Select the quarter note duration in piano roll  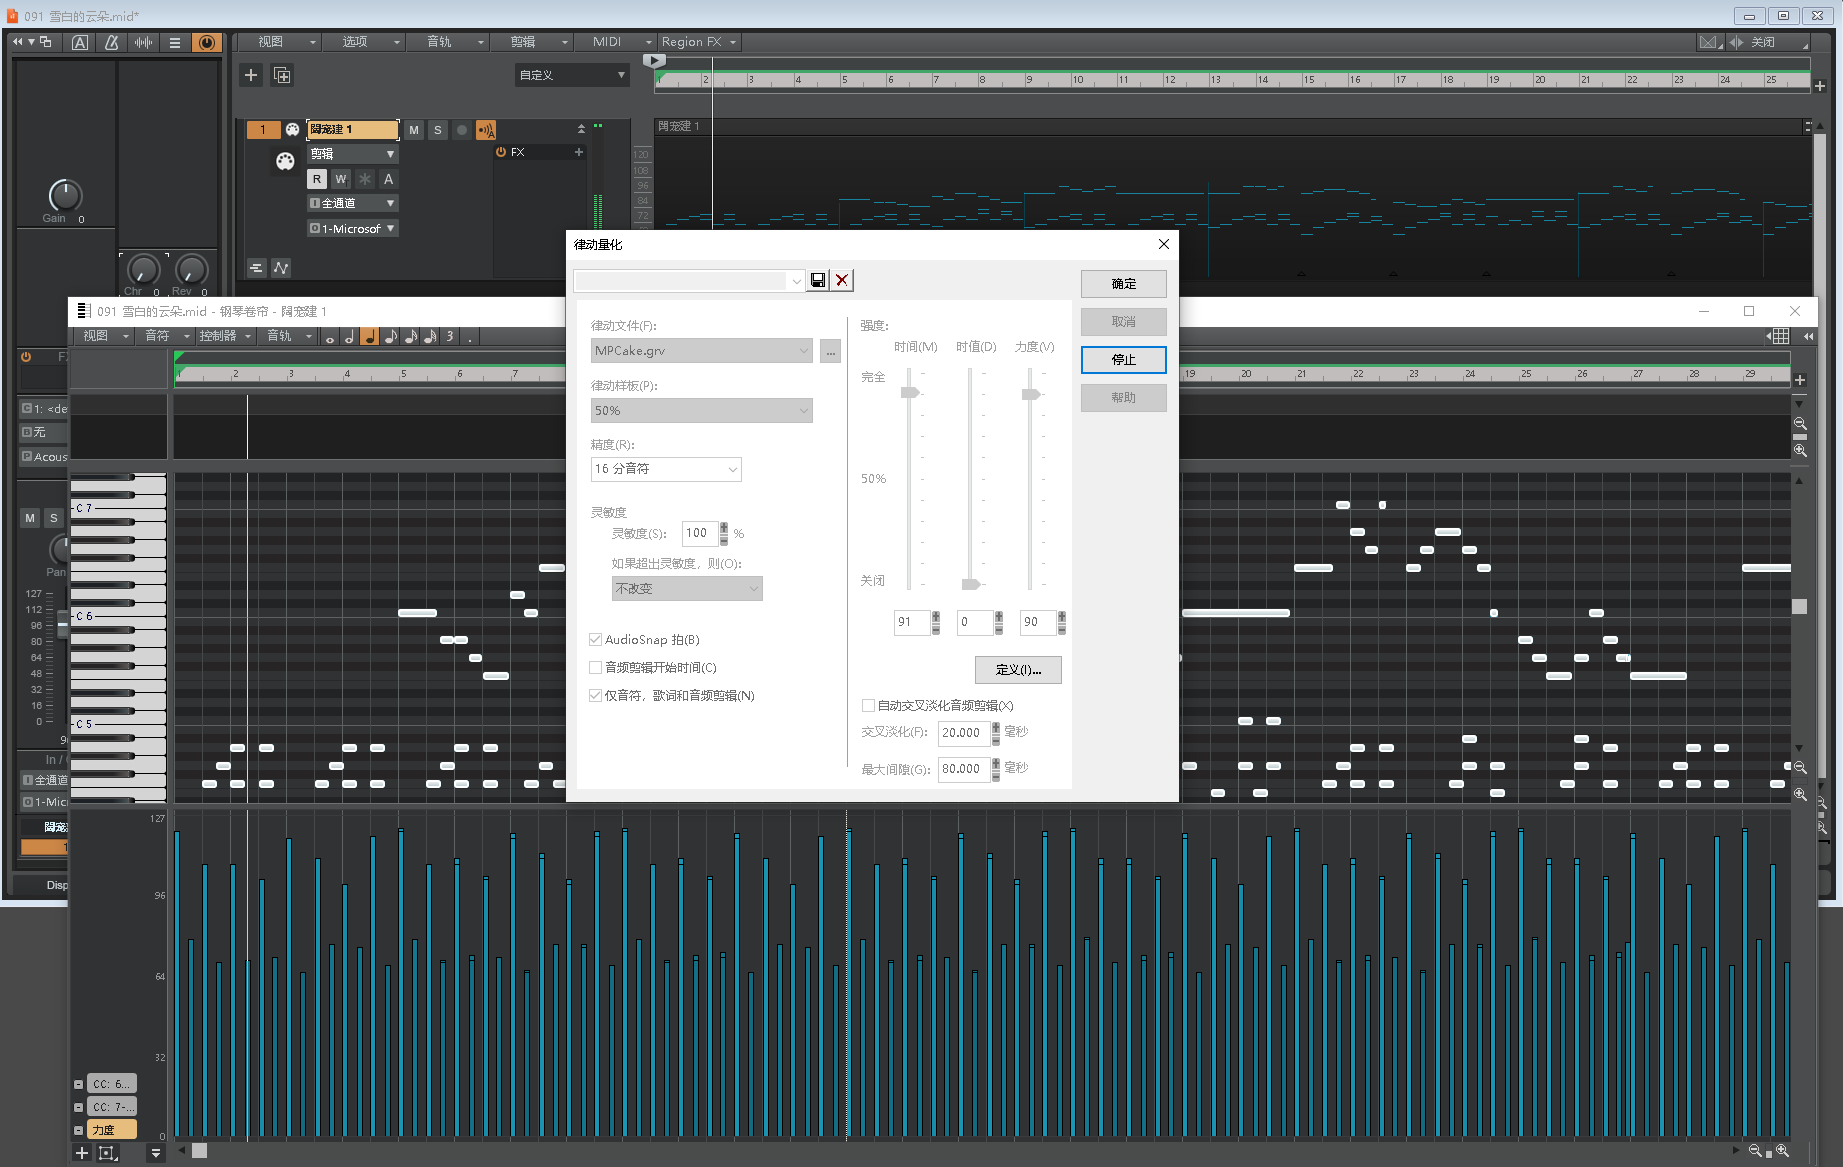(369, 337)
